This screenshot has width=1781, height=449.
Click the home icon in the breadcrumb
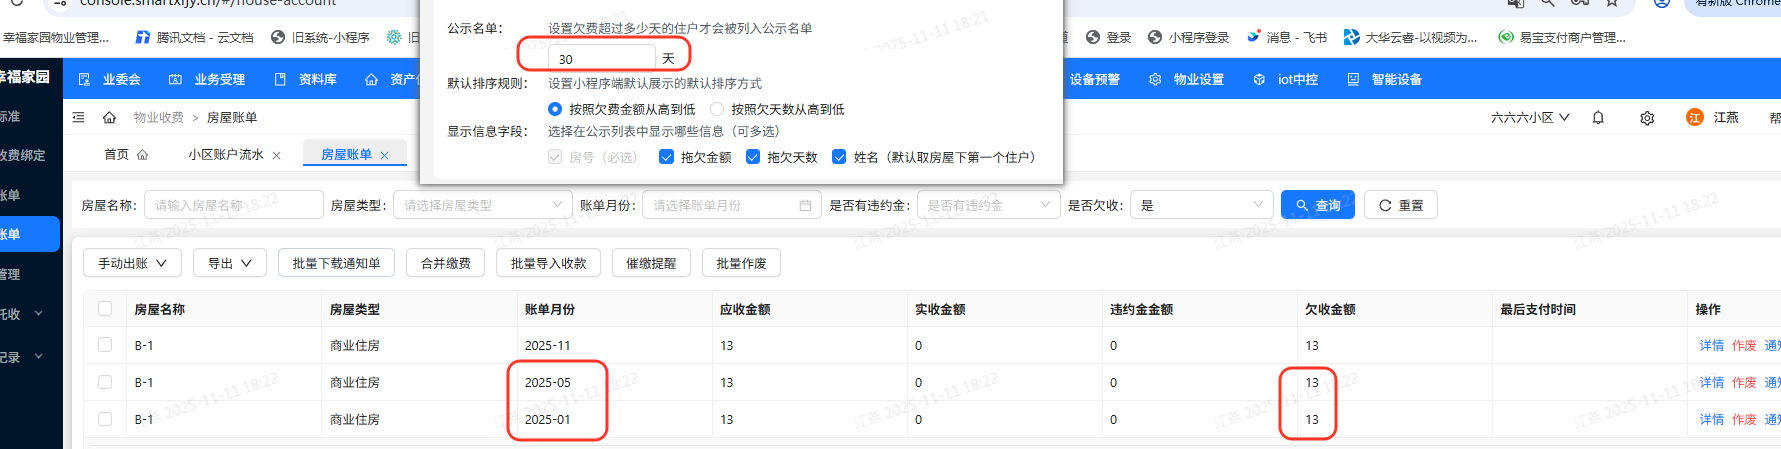(x=109, y=118)
